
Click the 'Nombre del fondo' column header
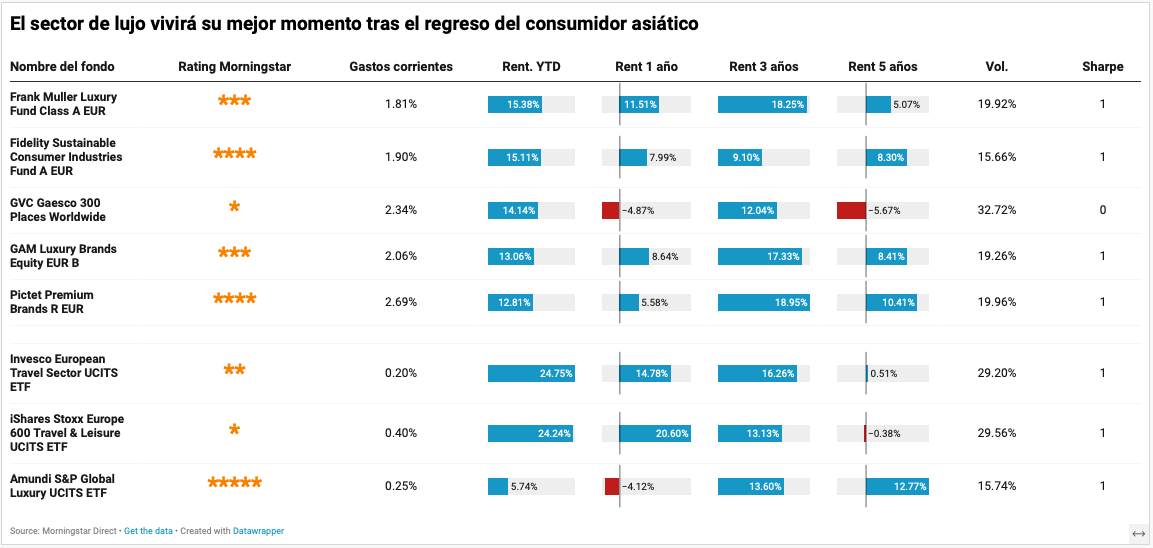pyautogui.click(x=62, y=67)
